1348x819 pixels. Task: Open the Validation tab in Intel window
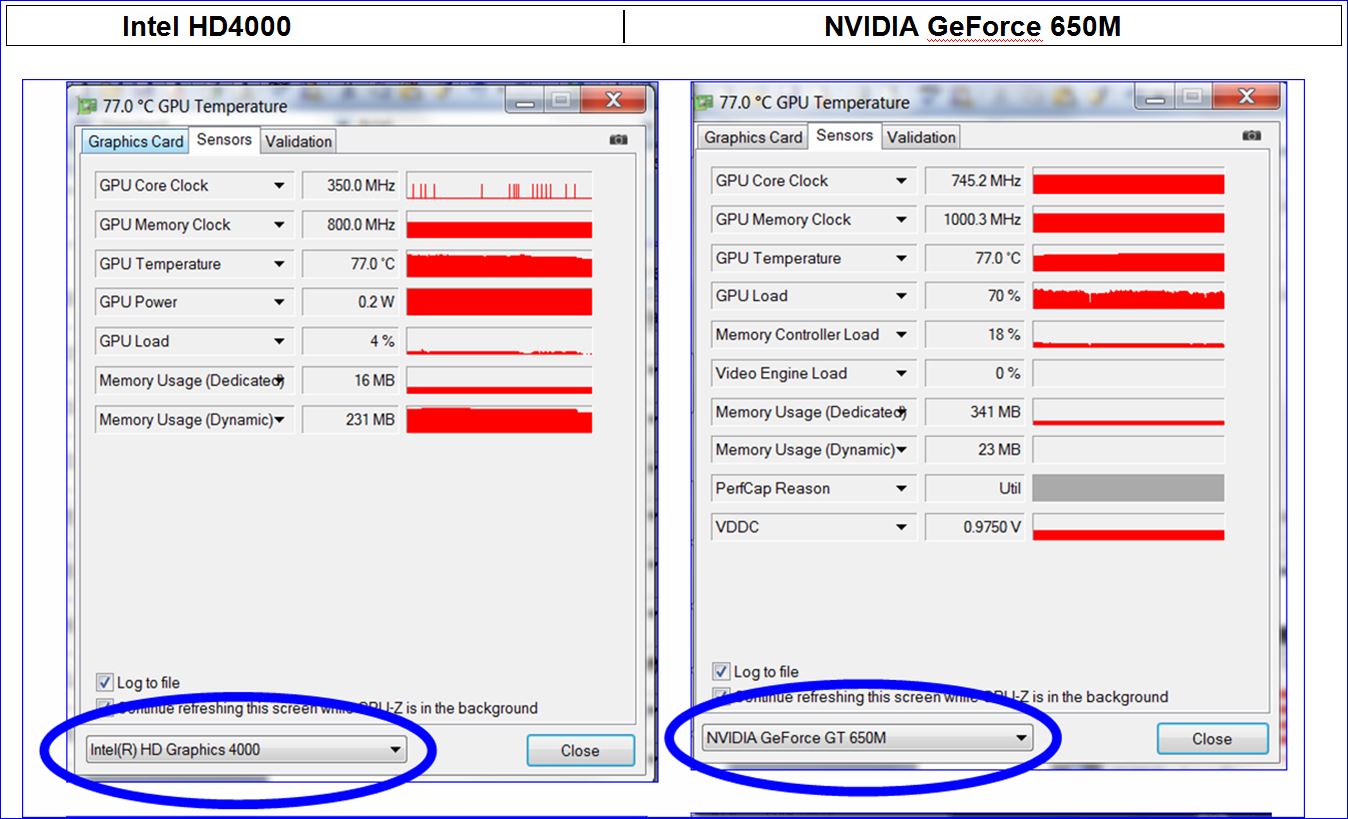click(x=298, y=141)
